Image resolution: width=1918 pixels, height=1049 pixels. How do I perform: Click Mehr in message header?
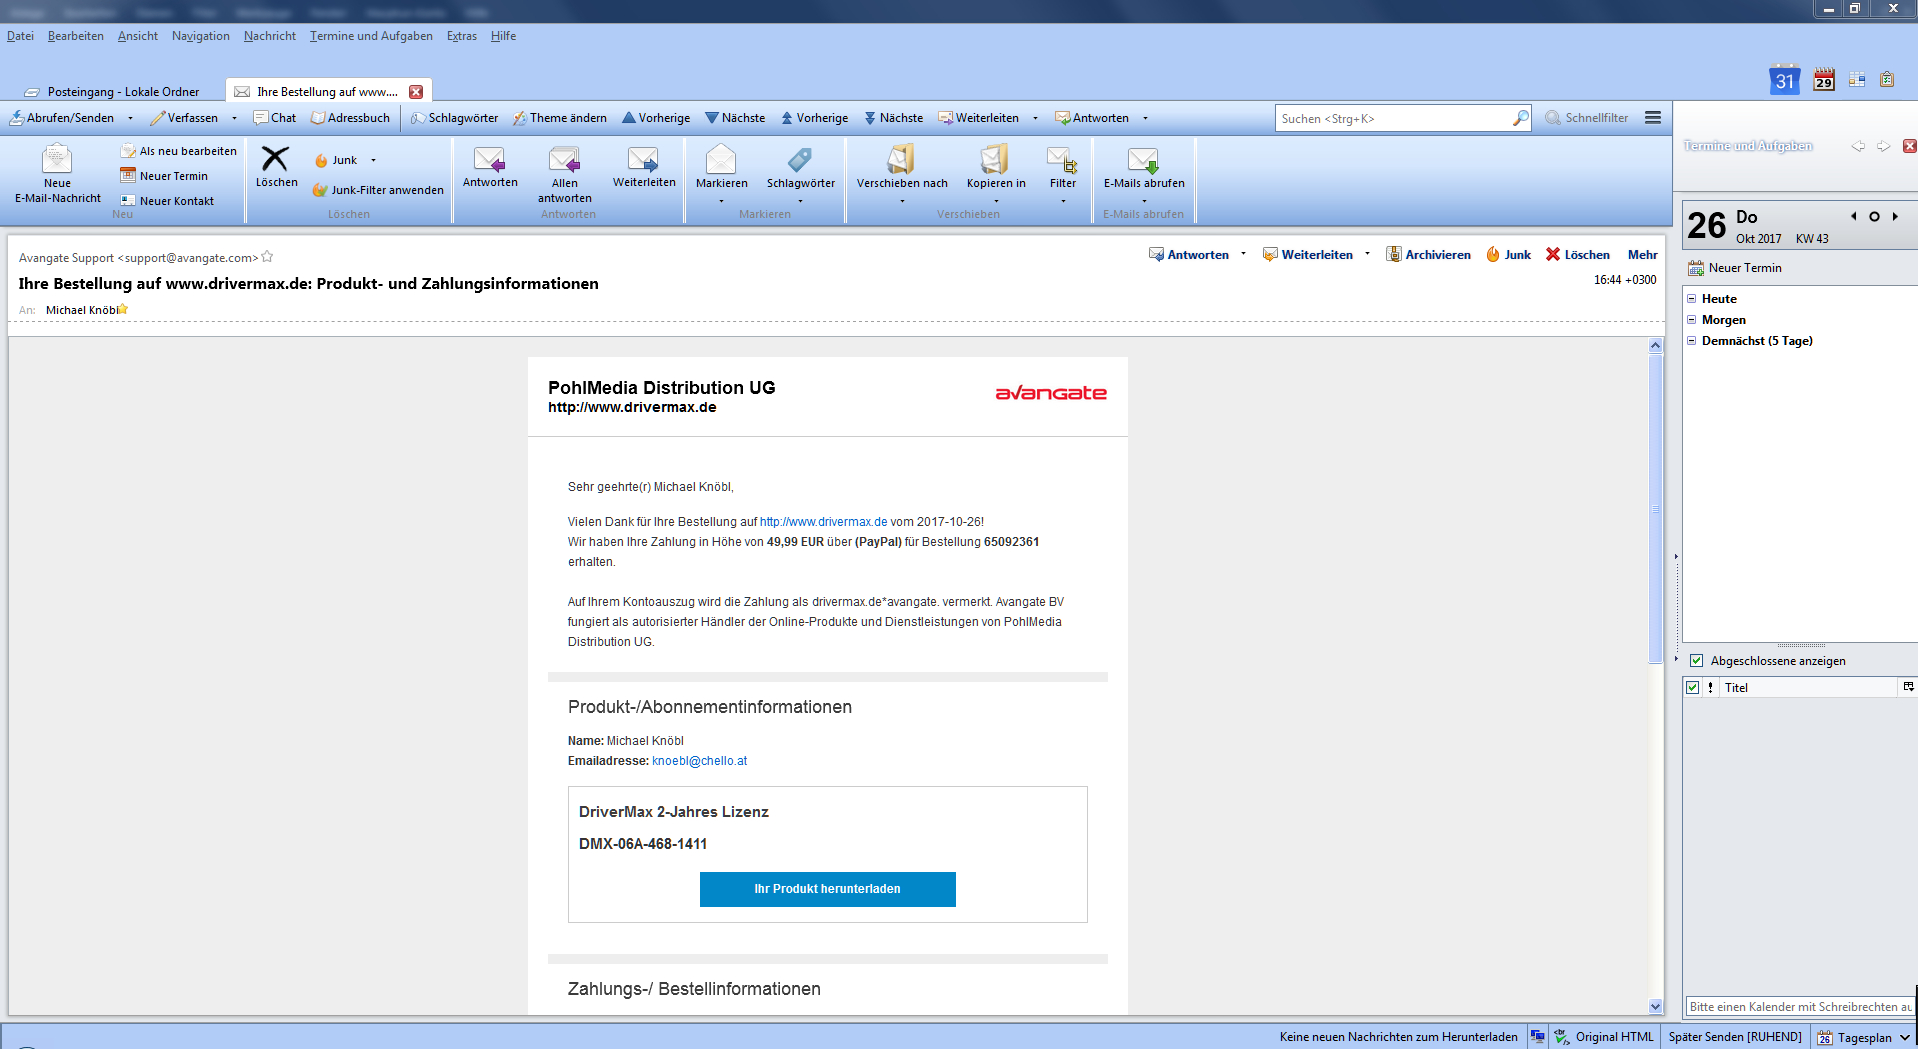1642,255
